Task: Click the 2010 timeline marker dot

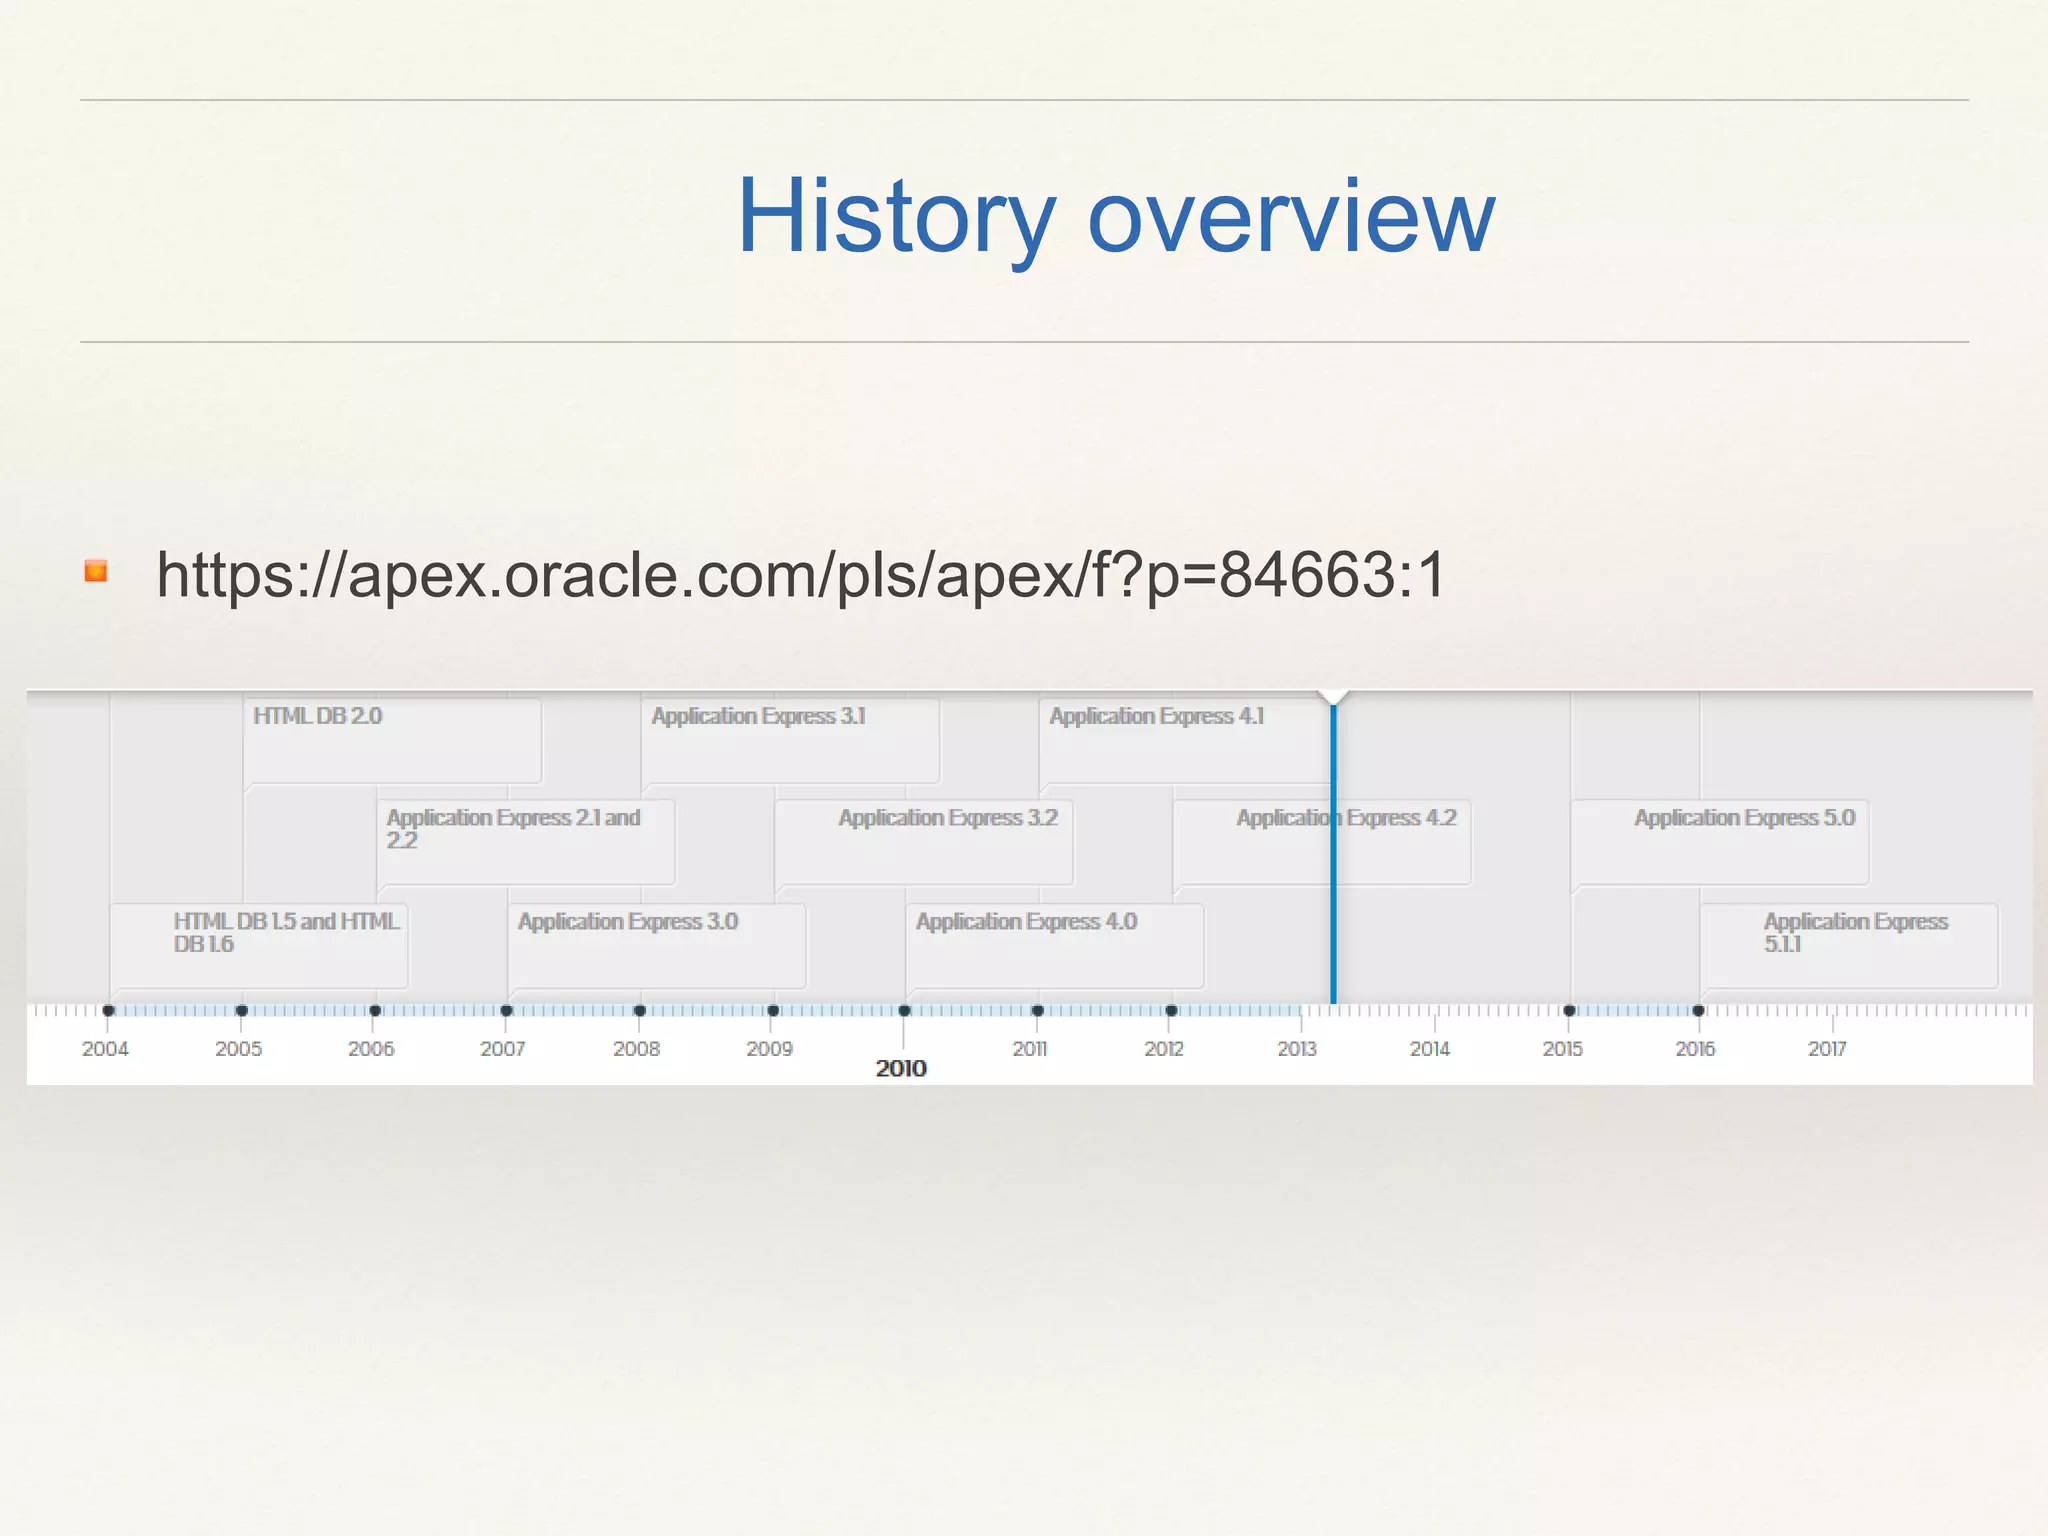Action: [x=905, y=1011]
